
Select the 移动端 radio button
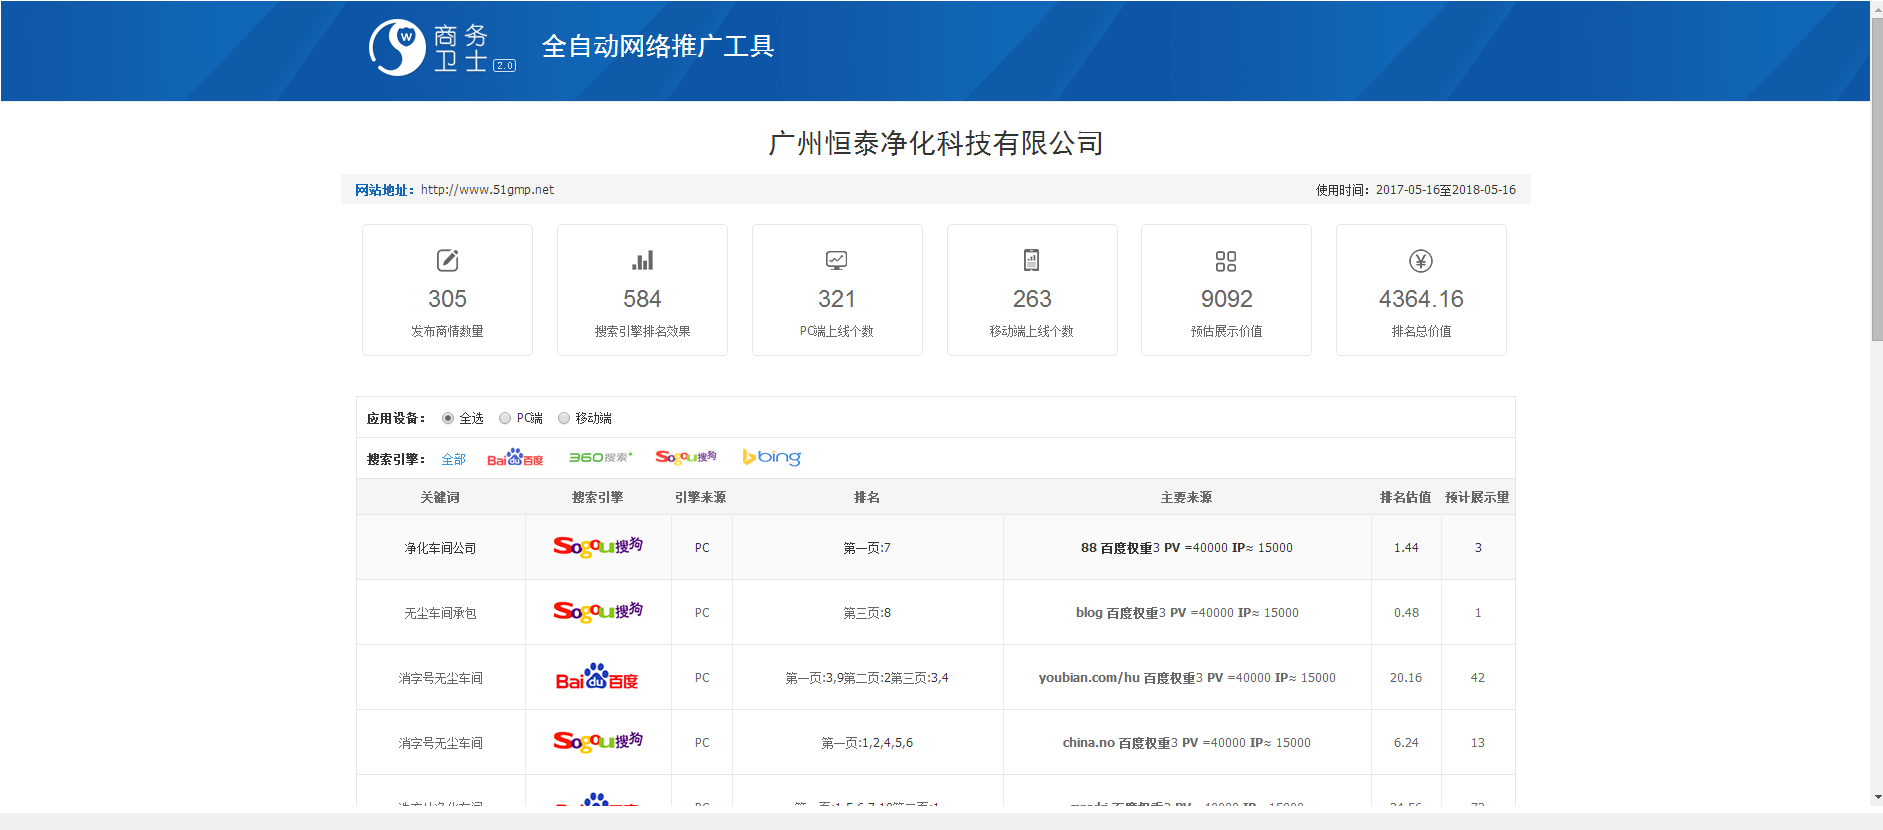coord(564,418)
